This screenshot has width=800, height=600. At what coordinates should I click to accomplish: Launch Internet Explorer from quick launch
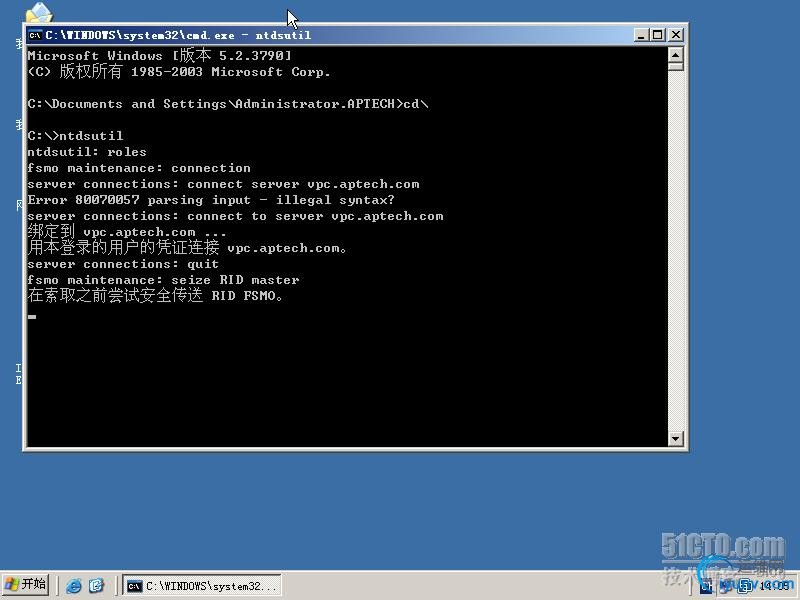73,585
